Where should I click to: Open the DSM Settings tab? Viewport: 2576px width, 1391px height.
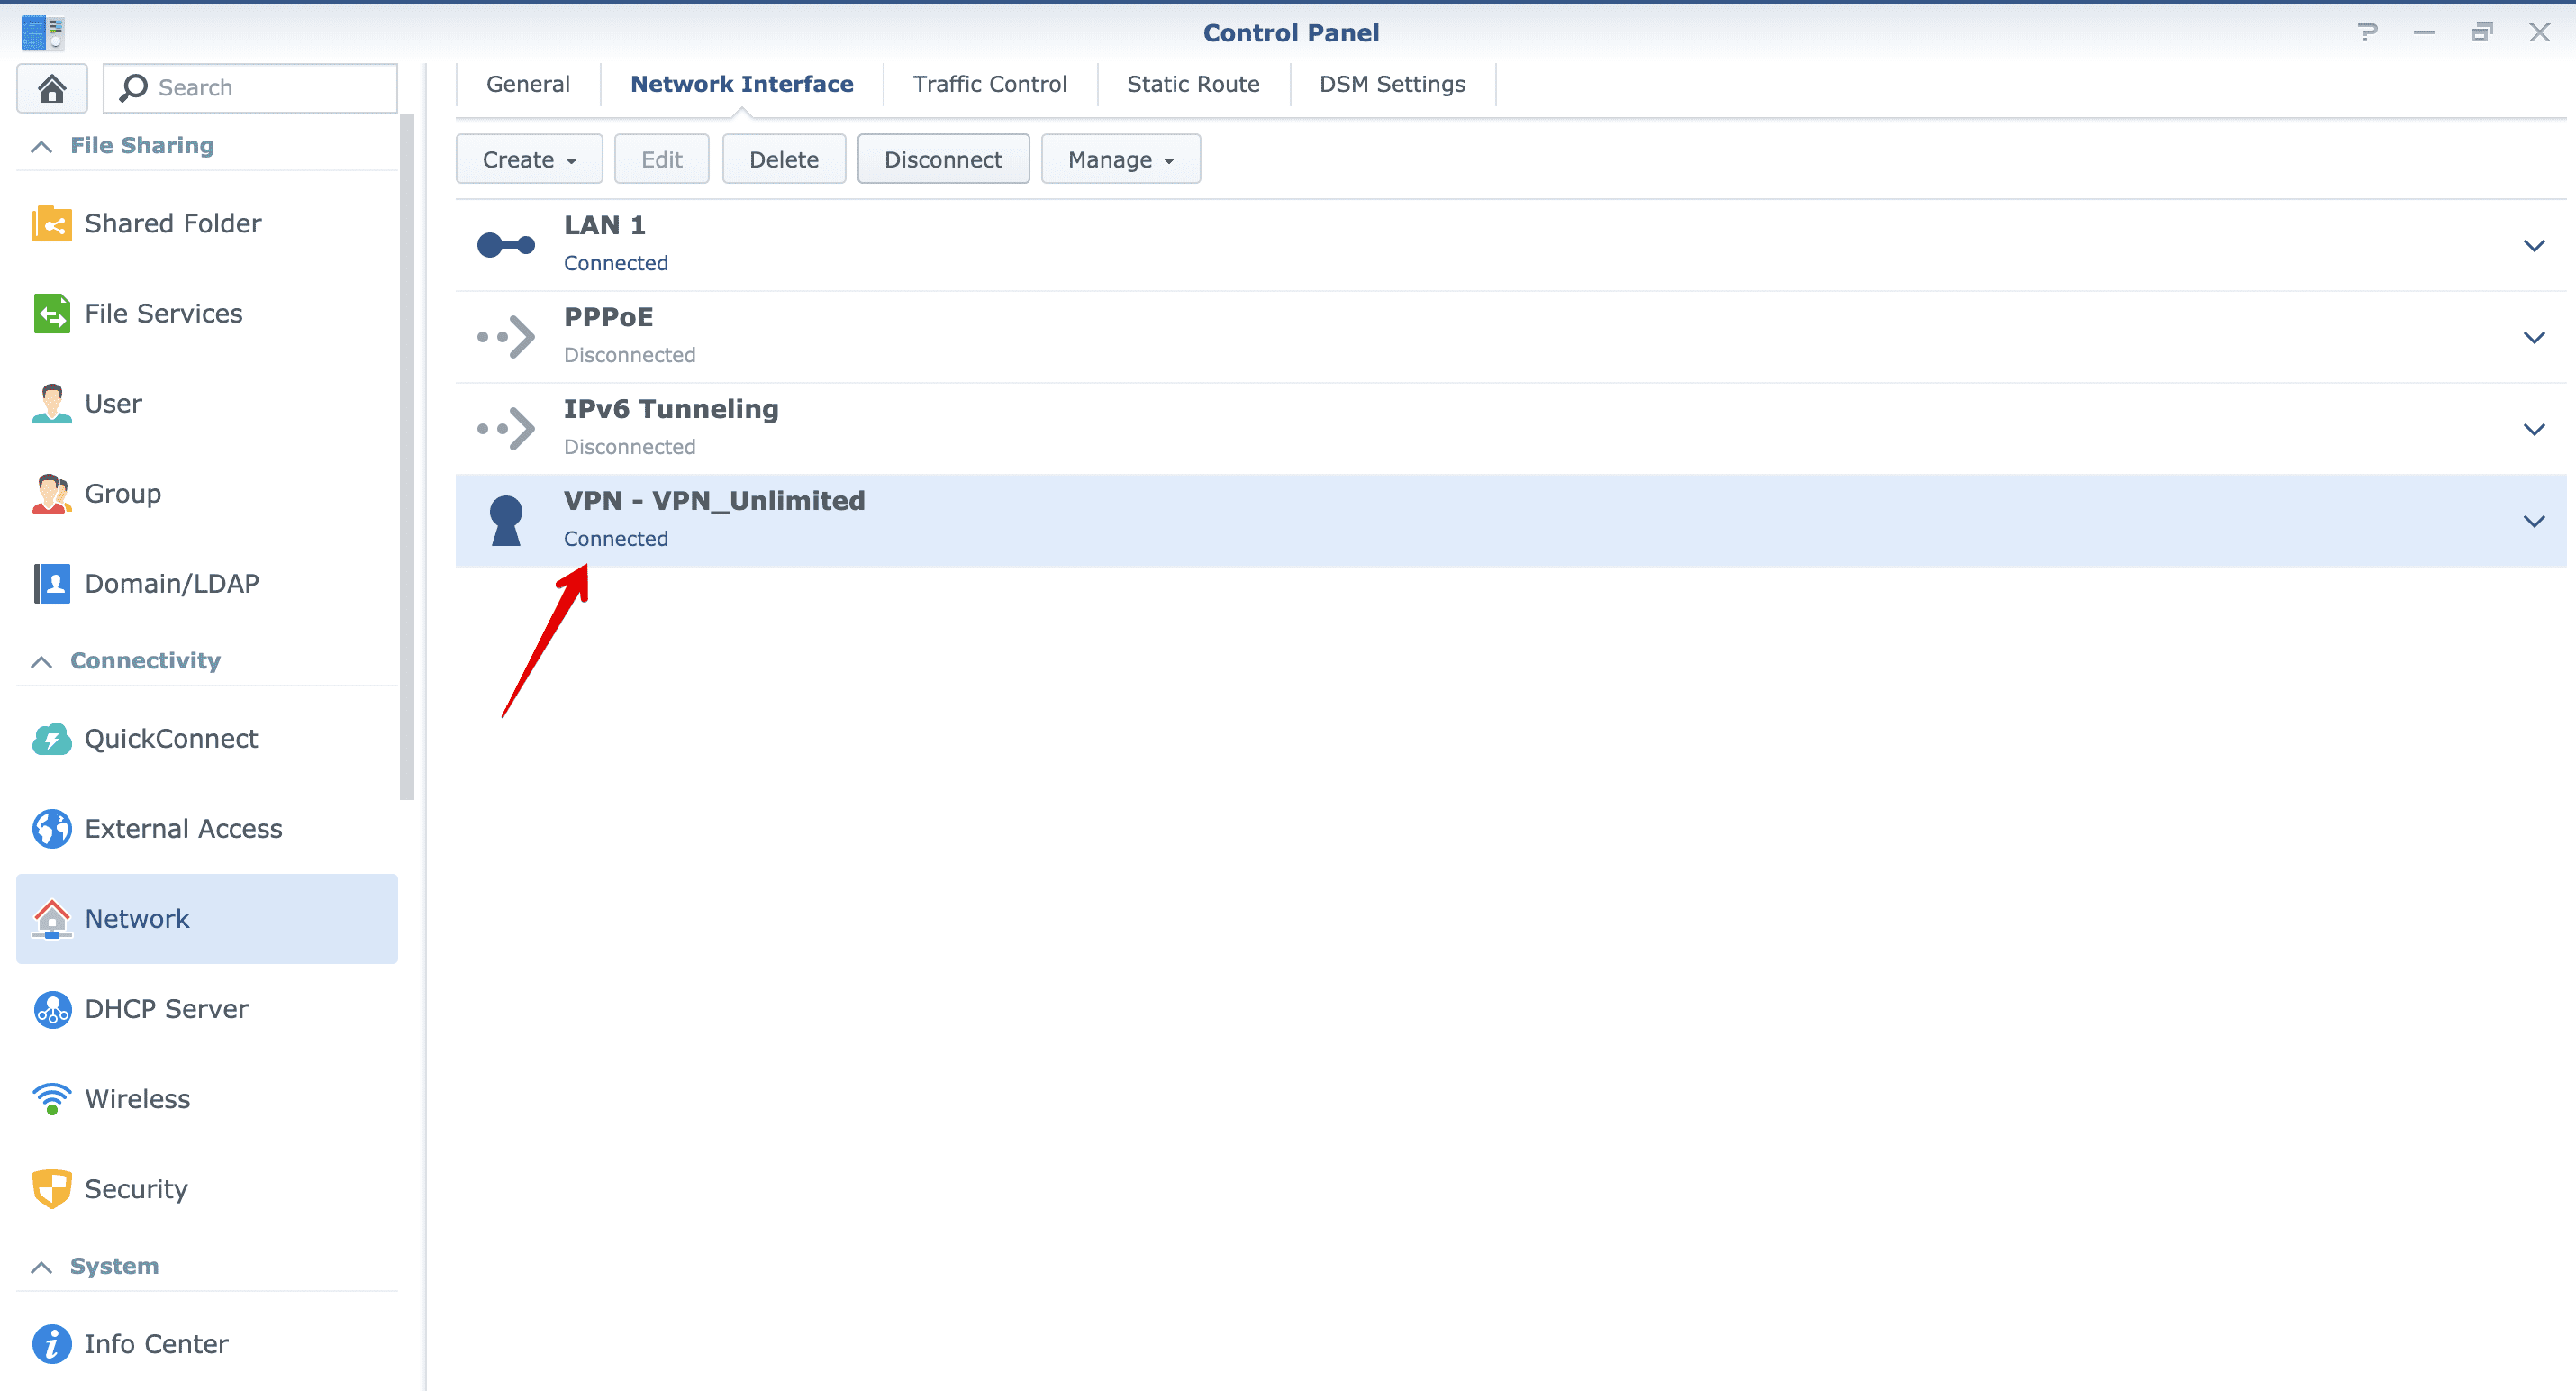1392,84
